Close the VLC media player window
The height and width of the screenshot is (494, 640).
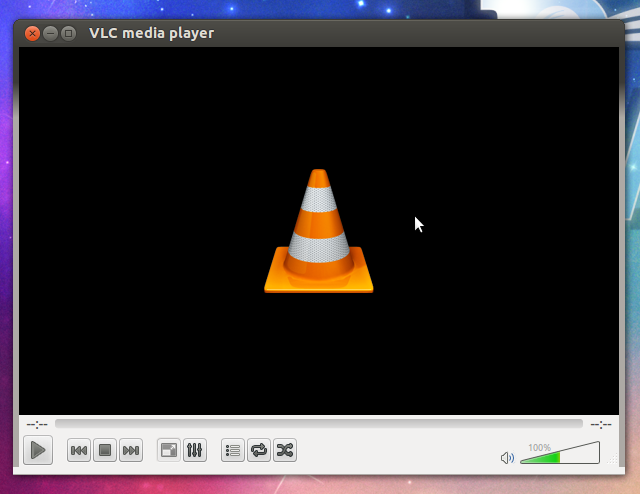click(32, 33)
